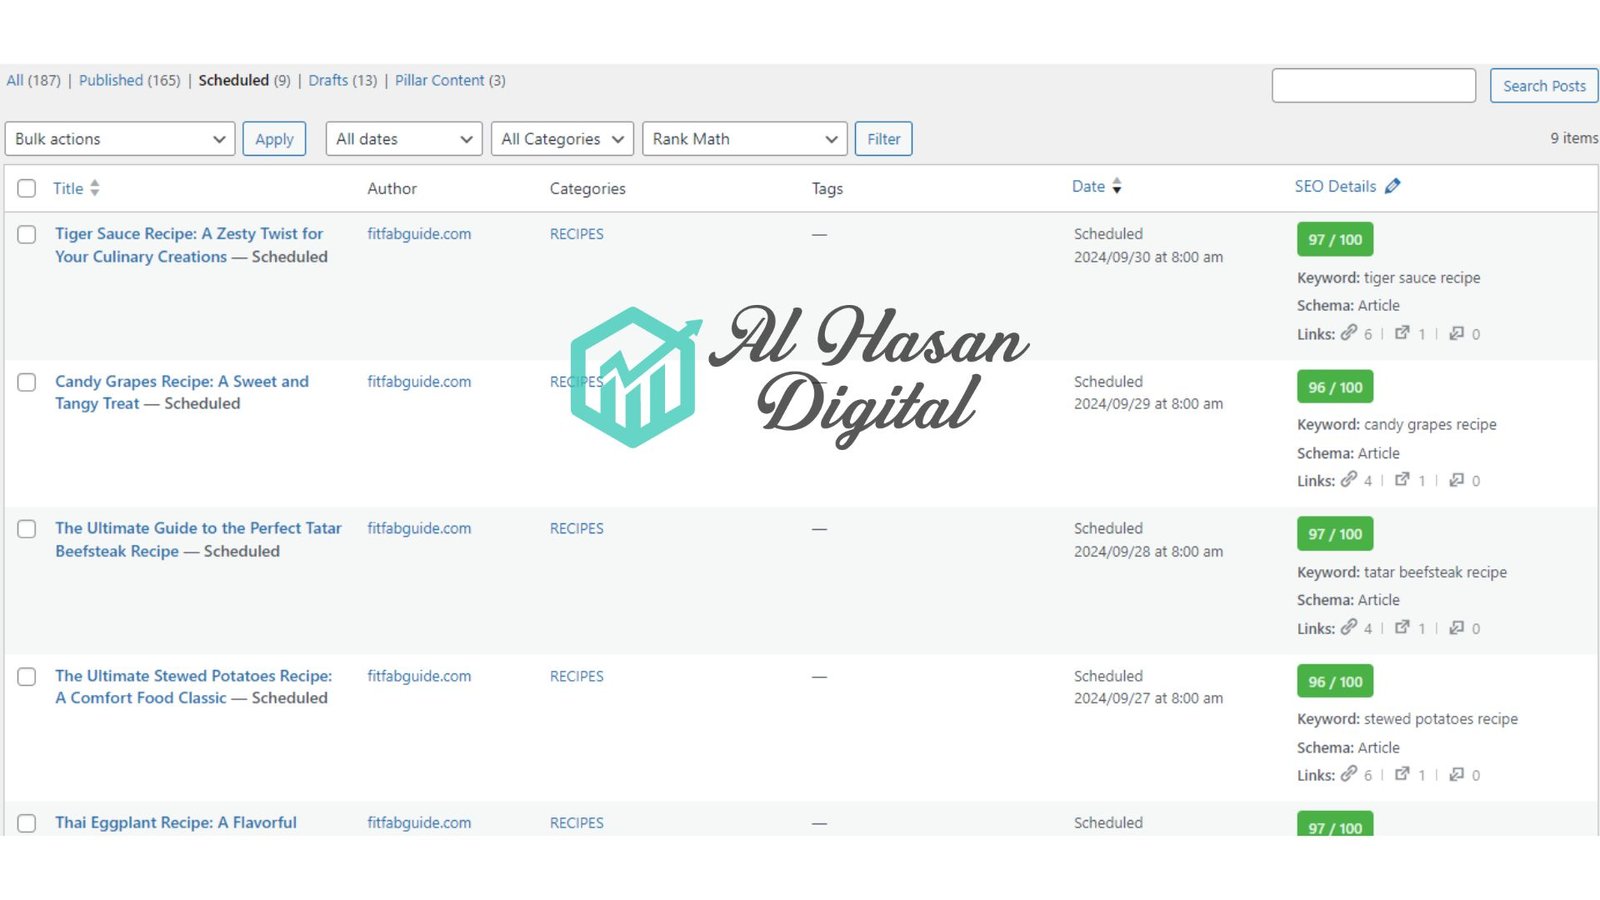This screenshot has height=900, width=1600.
Task: Click incoming links icon in tatar beefsteak row
Action: pyautogui.click(x=1457, y=627)
